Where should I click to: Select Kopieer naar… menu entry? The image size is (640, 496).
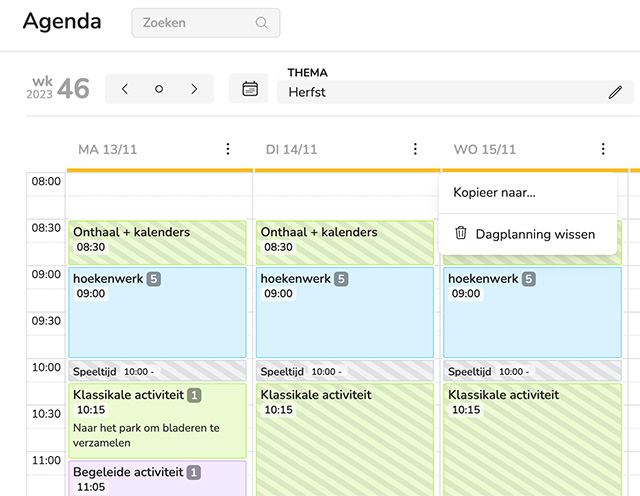pos(495,193)
